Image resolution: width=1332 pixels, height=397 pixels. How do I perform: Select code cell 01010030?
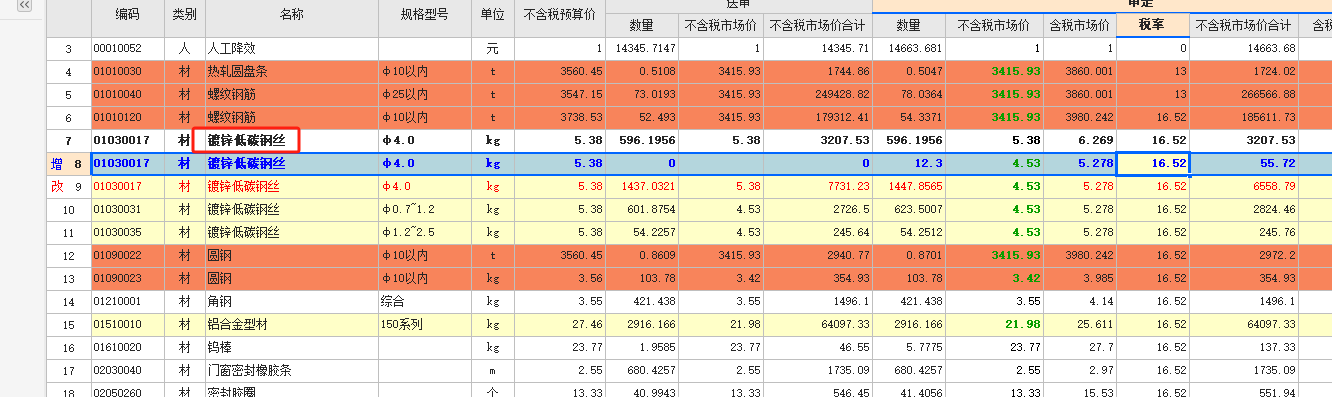pos(128,71)
